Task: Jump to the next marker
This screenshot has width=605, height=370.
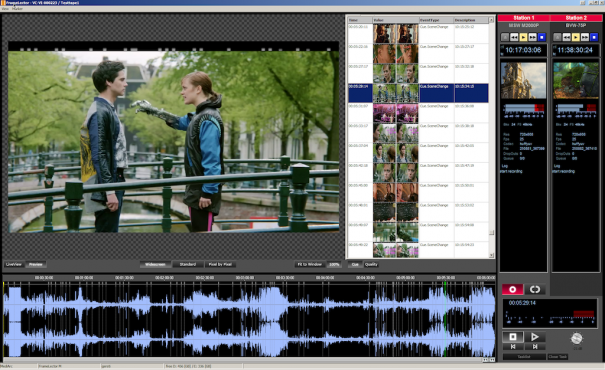Action: [x=534, y=346]
